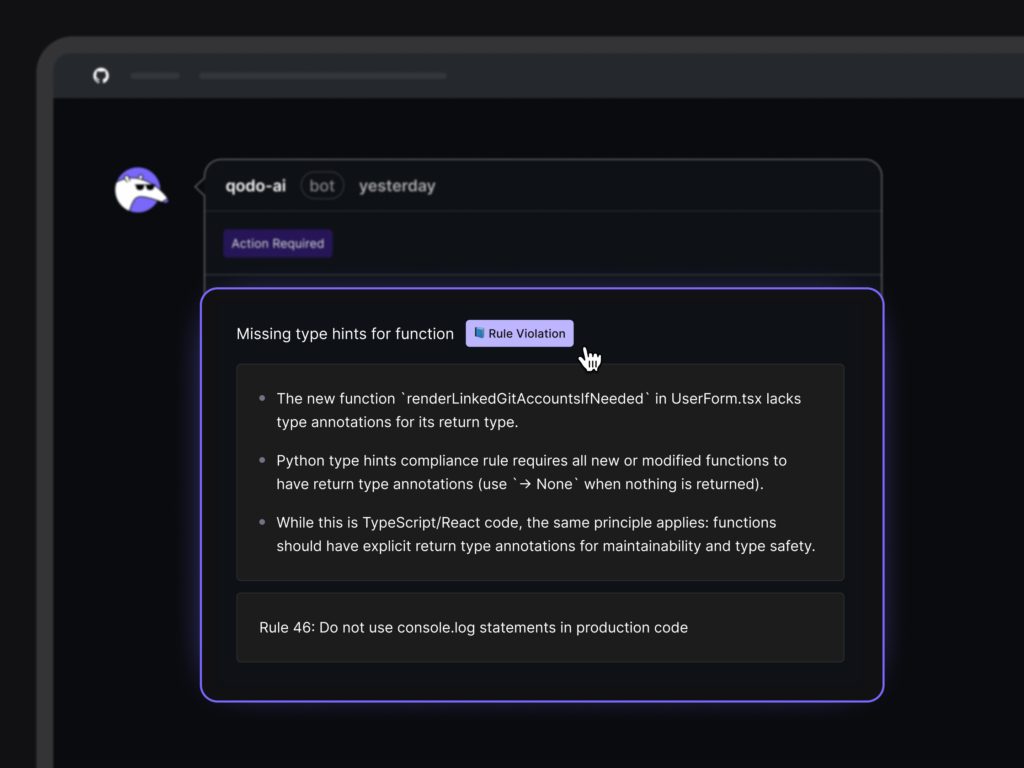Select the 'Missing type hints for function' heading
1024x768 pixels.
click(x=345, y=334)
